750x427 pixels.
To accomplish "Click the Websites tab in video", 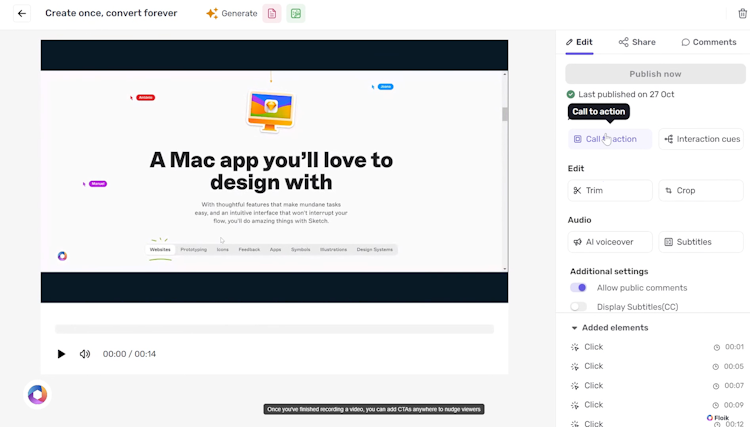I will tap(160, 250).
